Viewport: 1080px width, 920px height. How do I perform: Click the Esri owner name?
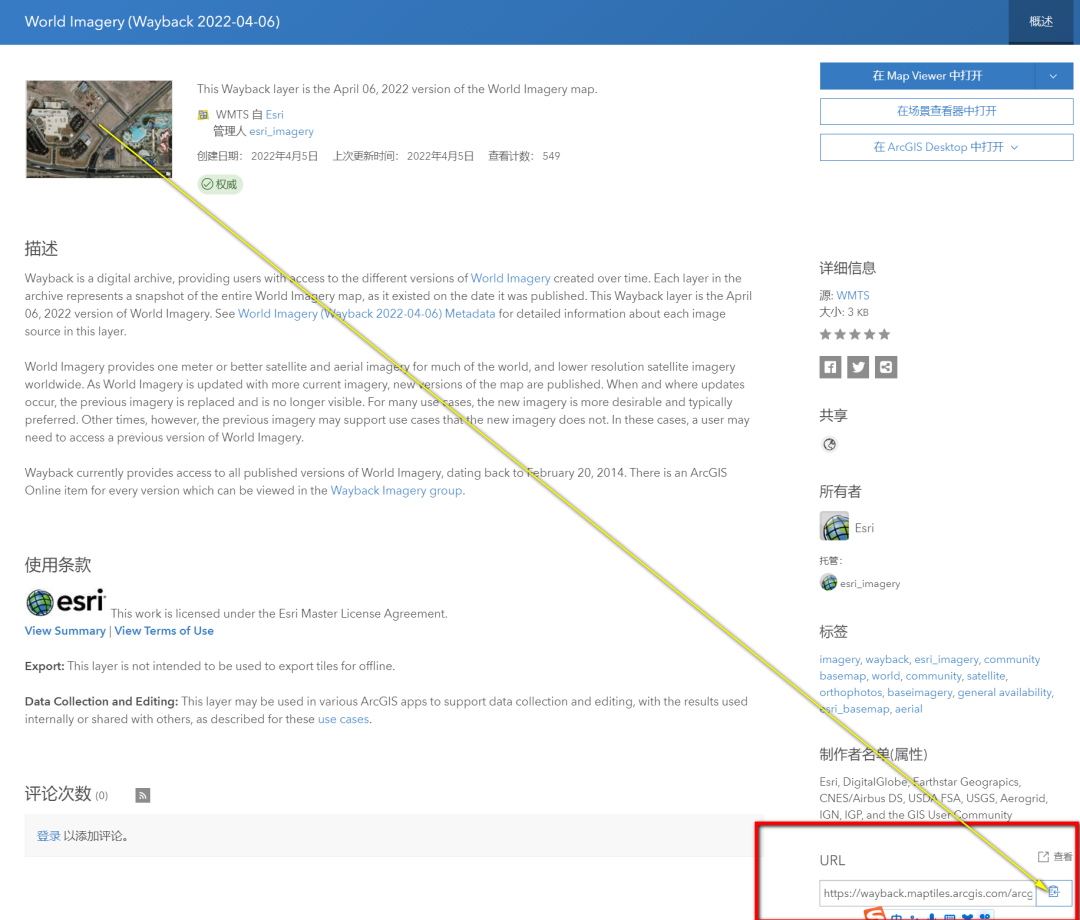pos(864,528)
